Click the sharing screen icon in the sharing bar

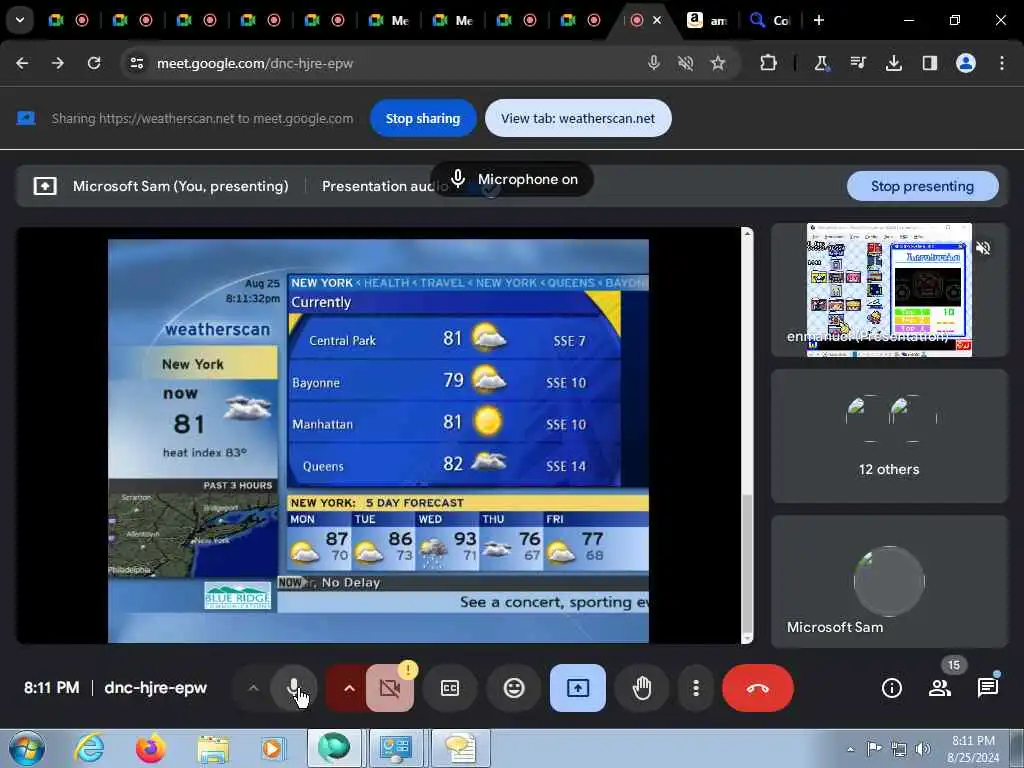(26, 118)
